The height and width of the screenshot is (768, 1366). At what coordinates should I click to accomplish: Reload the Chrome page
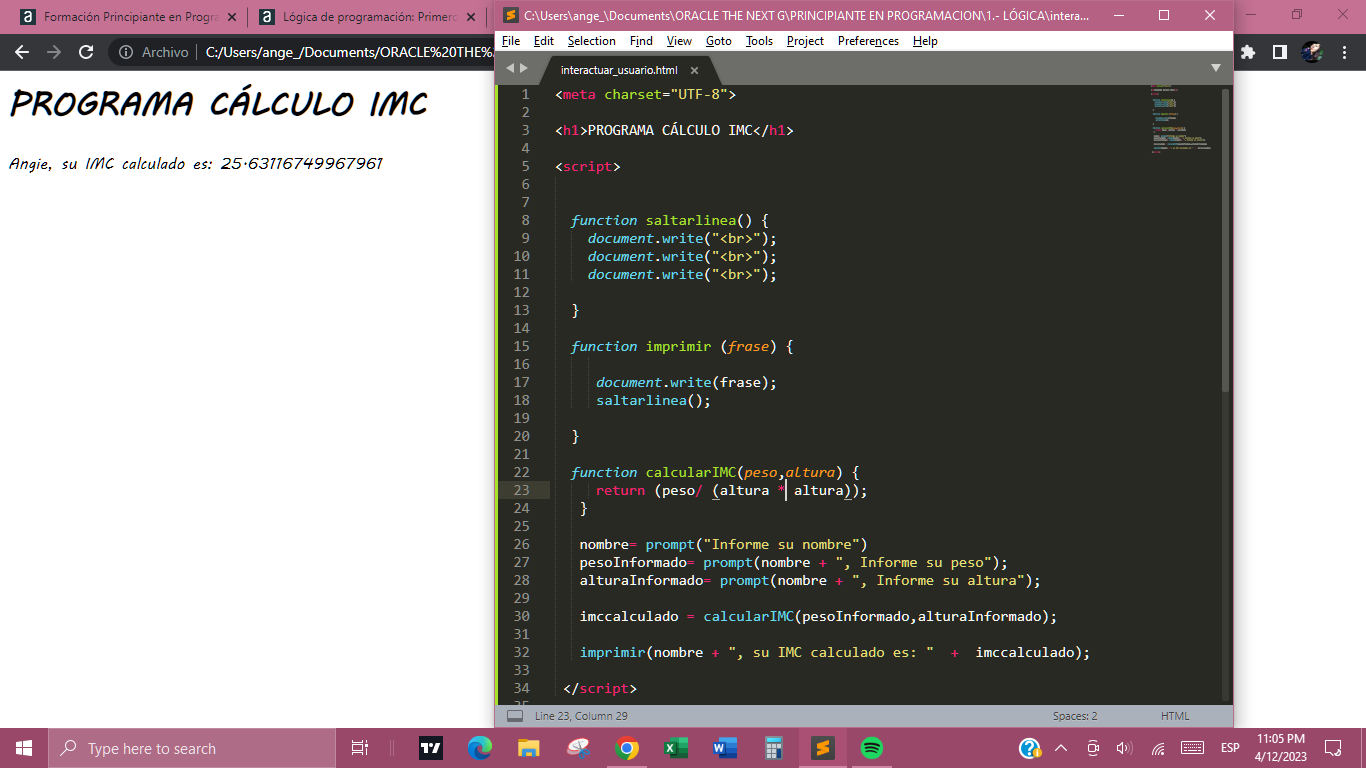click(x=86, y=52)
